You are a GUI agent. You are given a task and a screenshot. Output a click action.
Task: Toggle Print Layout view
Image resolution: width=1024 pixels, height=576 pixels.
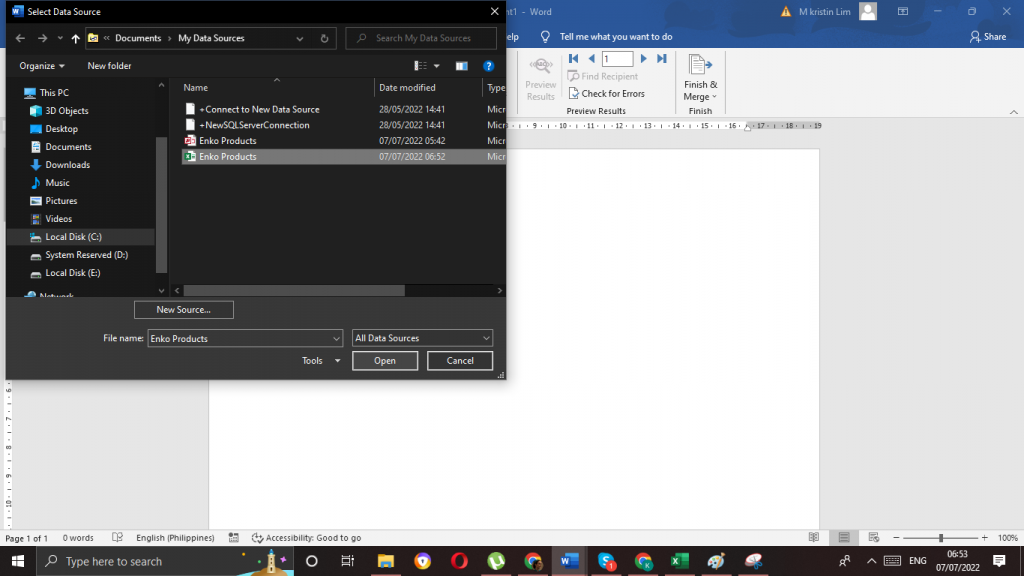[x=845, y=537]
